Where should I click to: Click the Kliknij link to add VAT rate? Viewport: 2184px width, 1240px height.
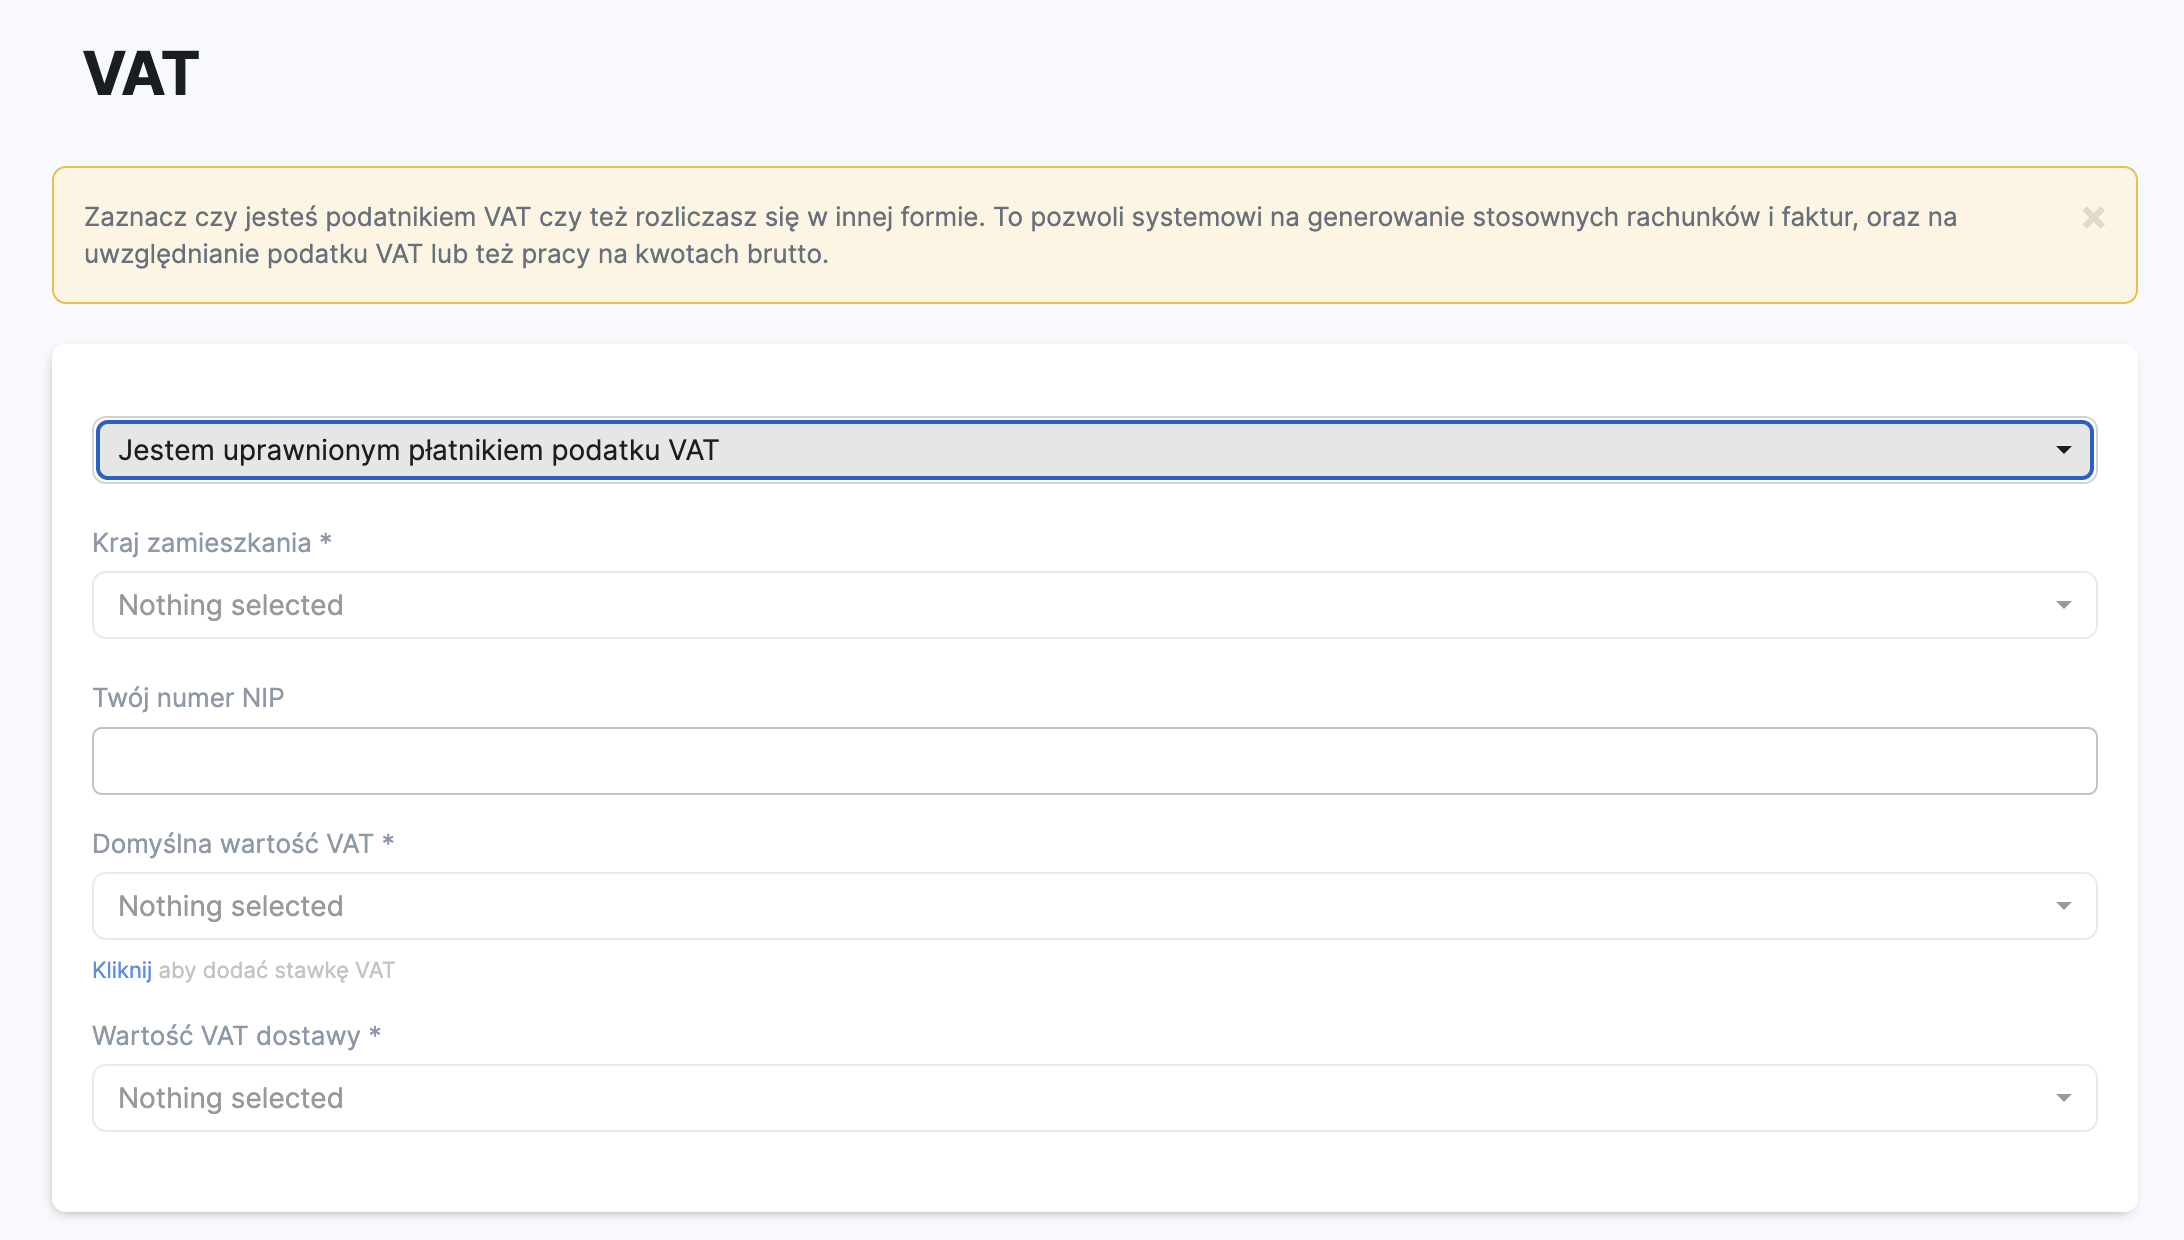click(122, 970)
